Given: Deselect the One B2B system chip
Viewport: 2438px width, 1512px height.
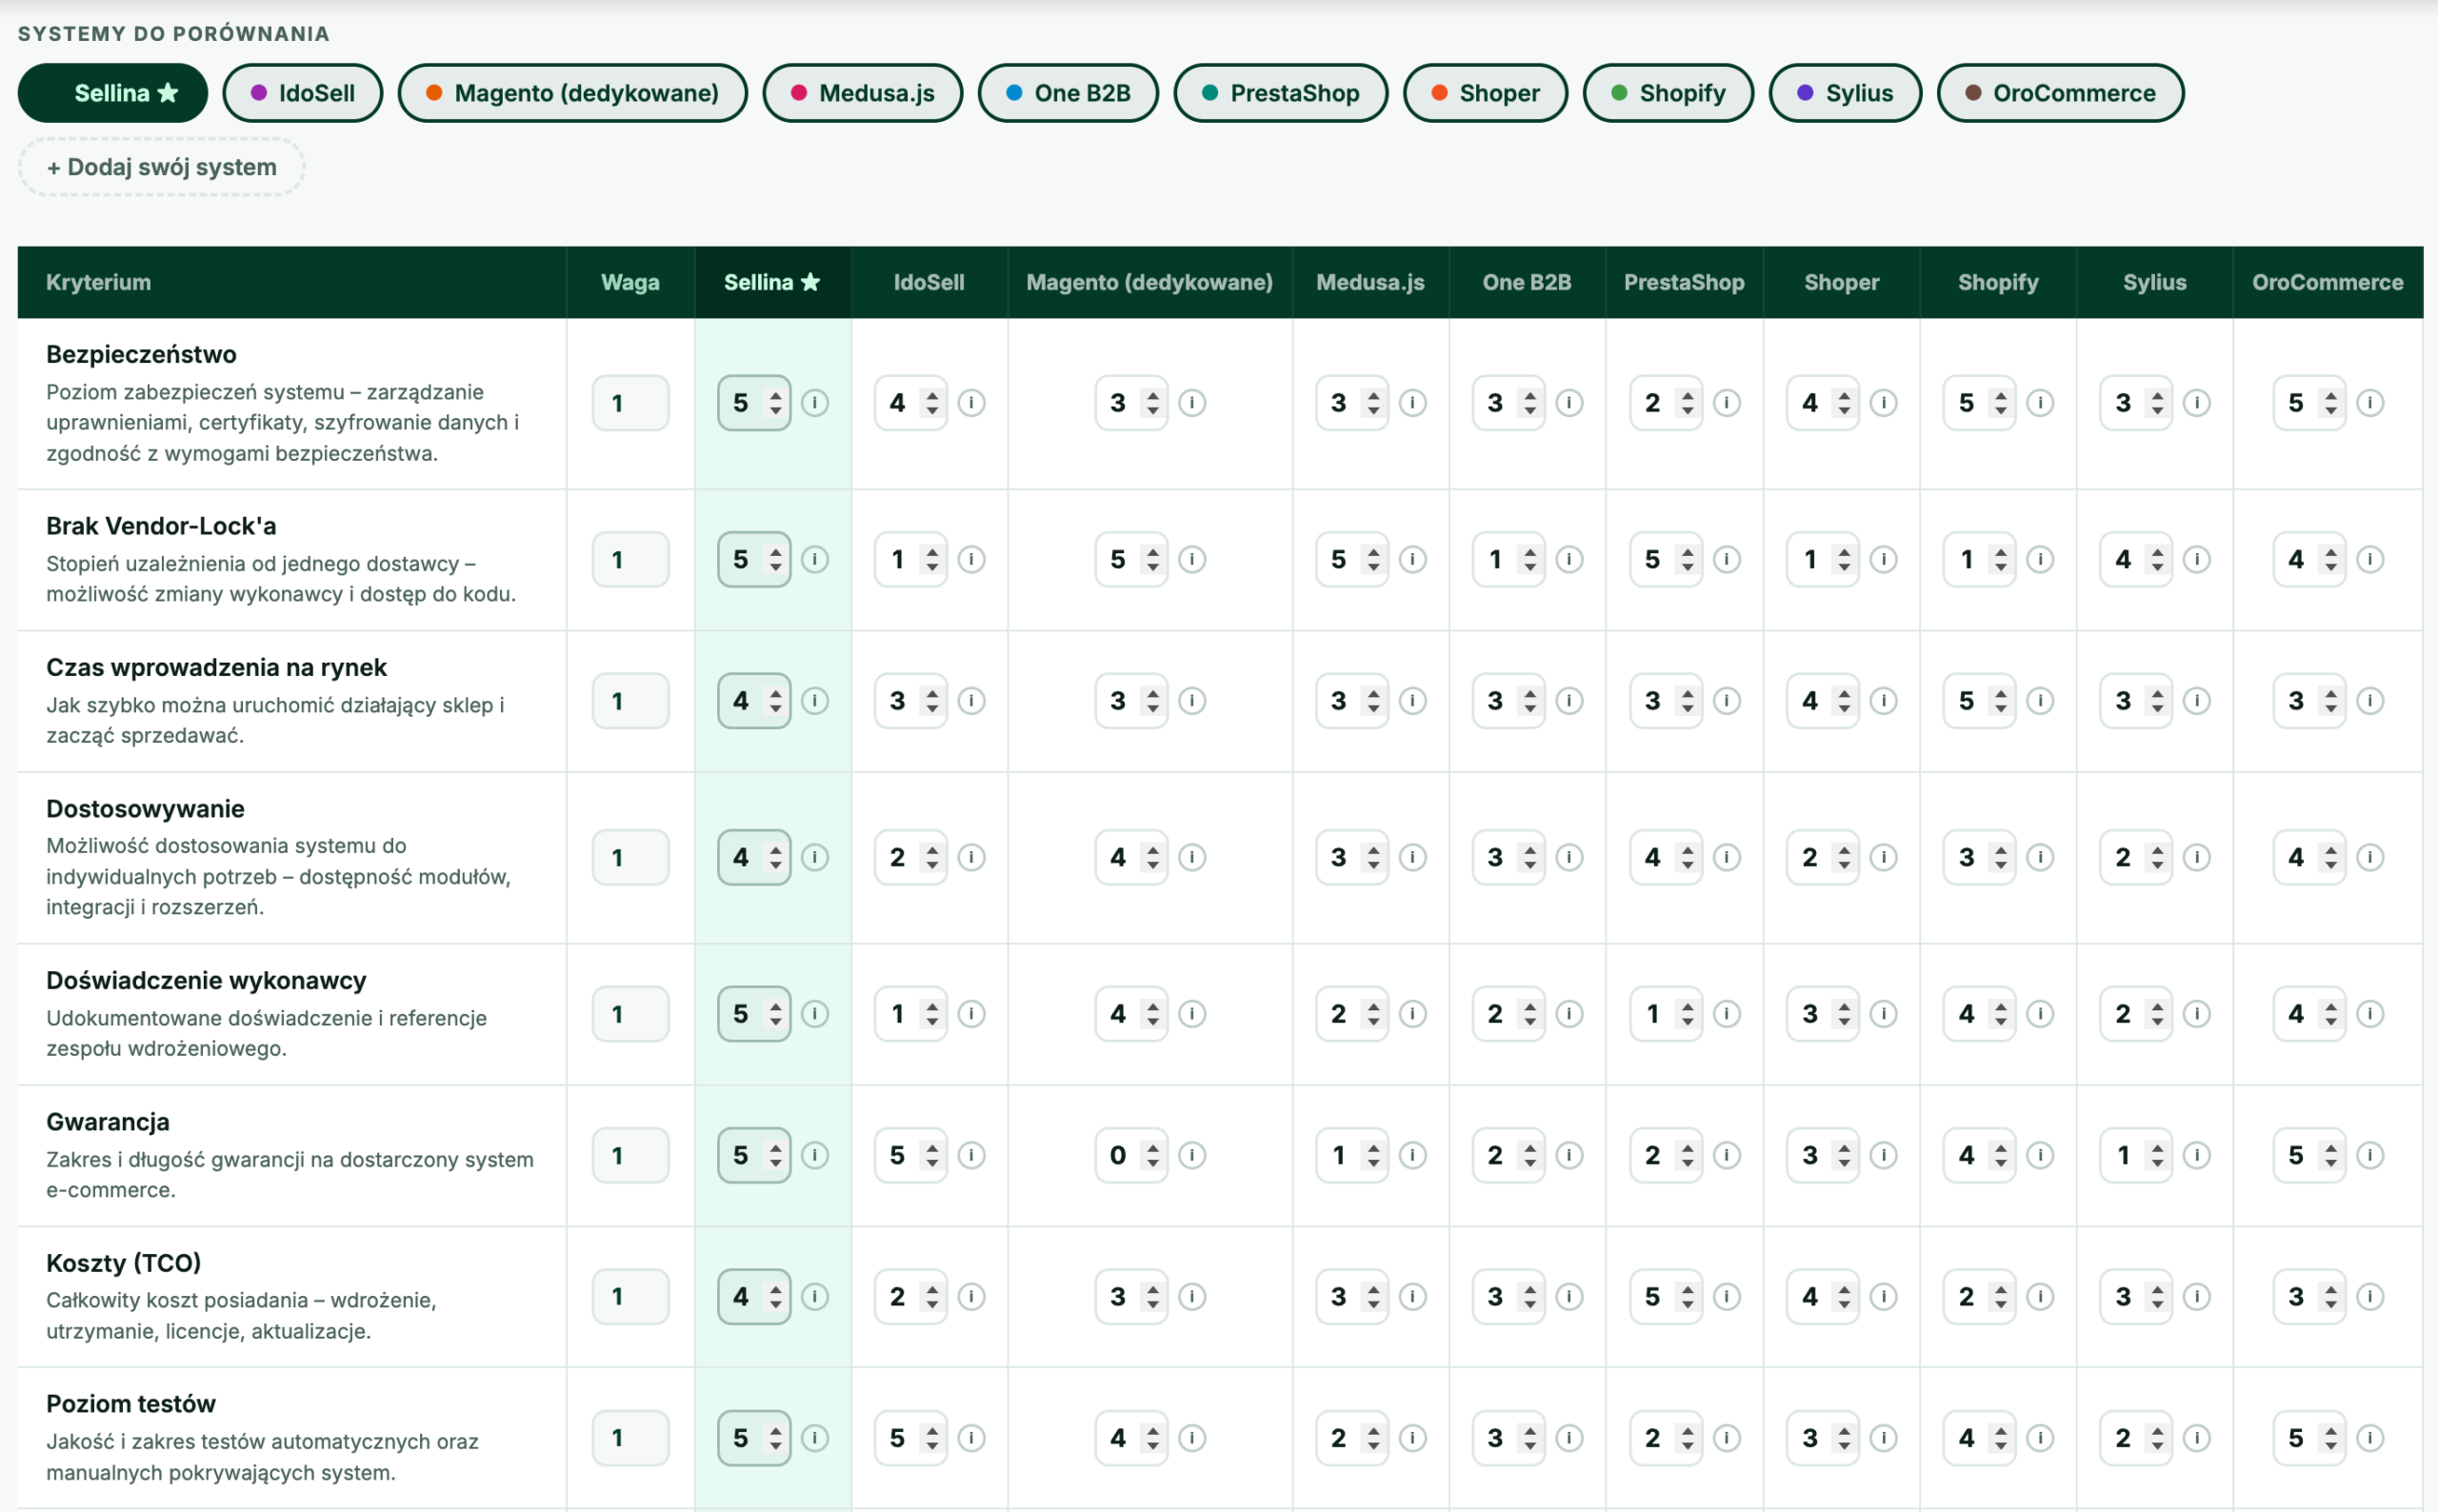Looking at the screenshot, I should pos(1068,93).
